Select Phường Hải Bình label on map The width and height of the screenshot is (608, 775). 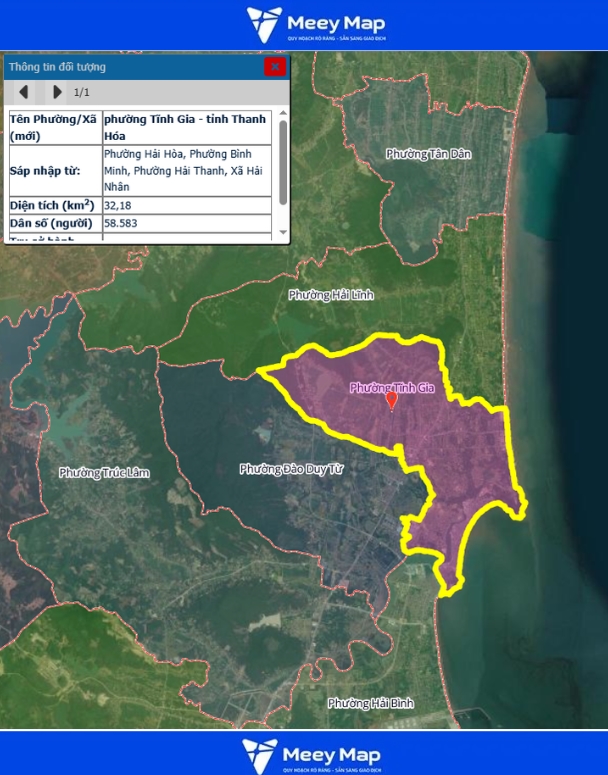(x=370, y=703)
